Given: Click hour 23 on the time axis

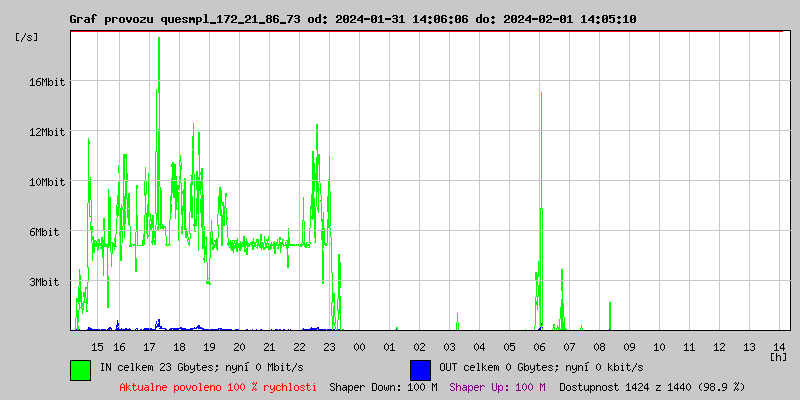Looking at the screenshot, I should pyautogui.click(x=329, y=346).
